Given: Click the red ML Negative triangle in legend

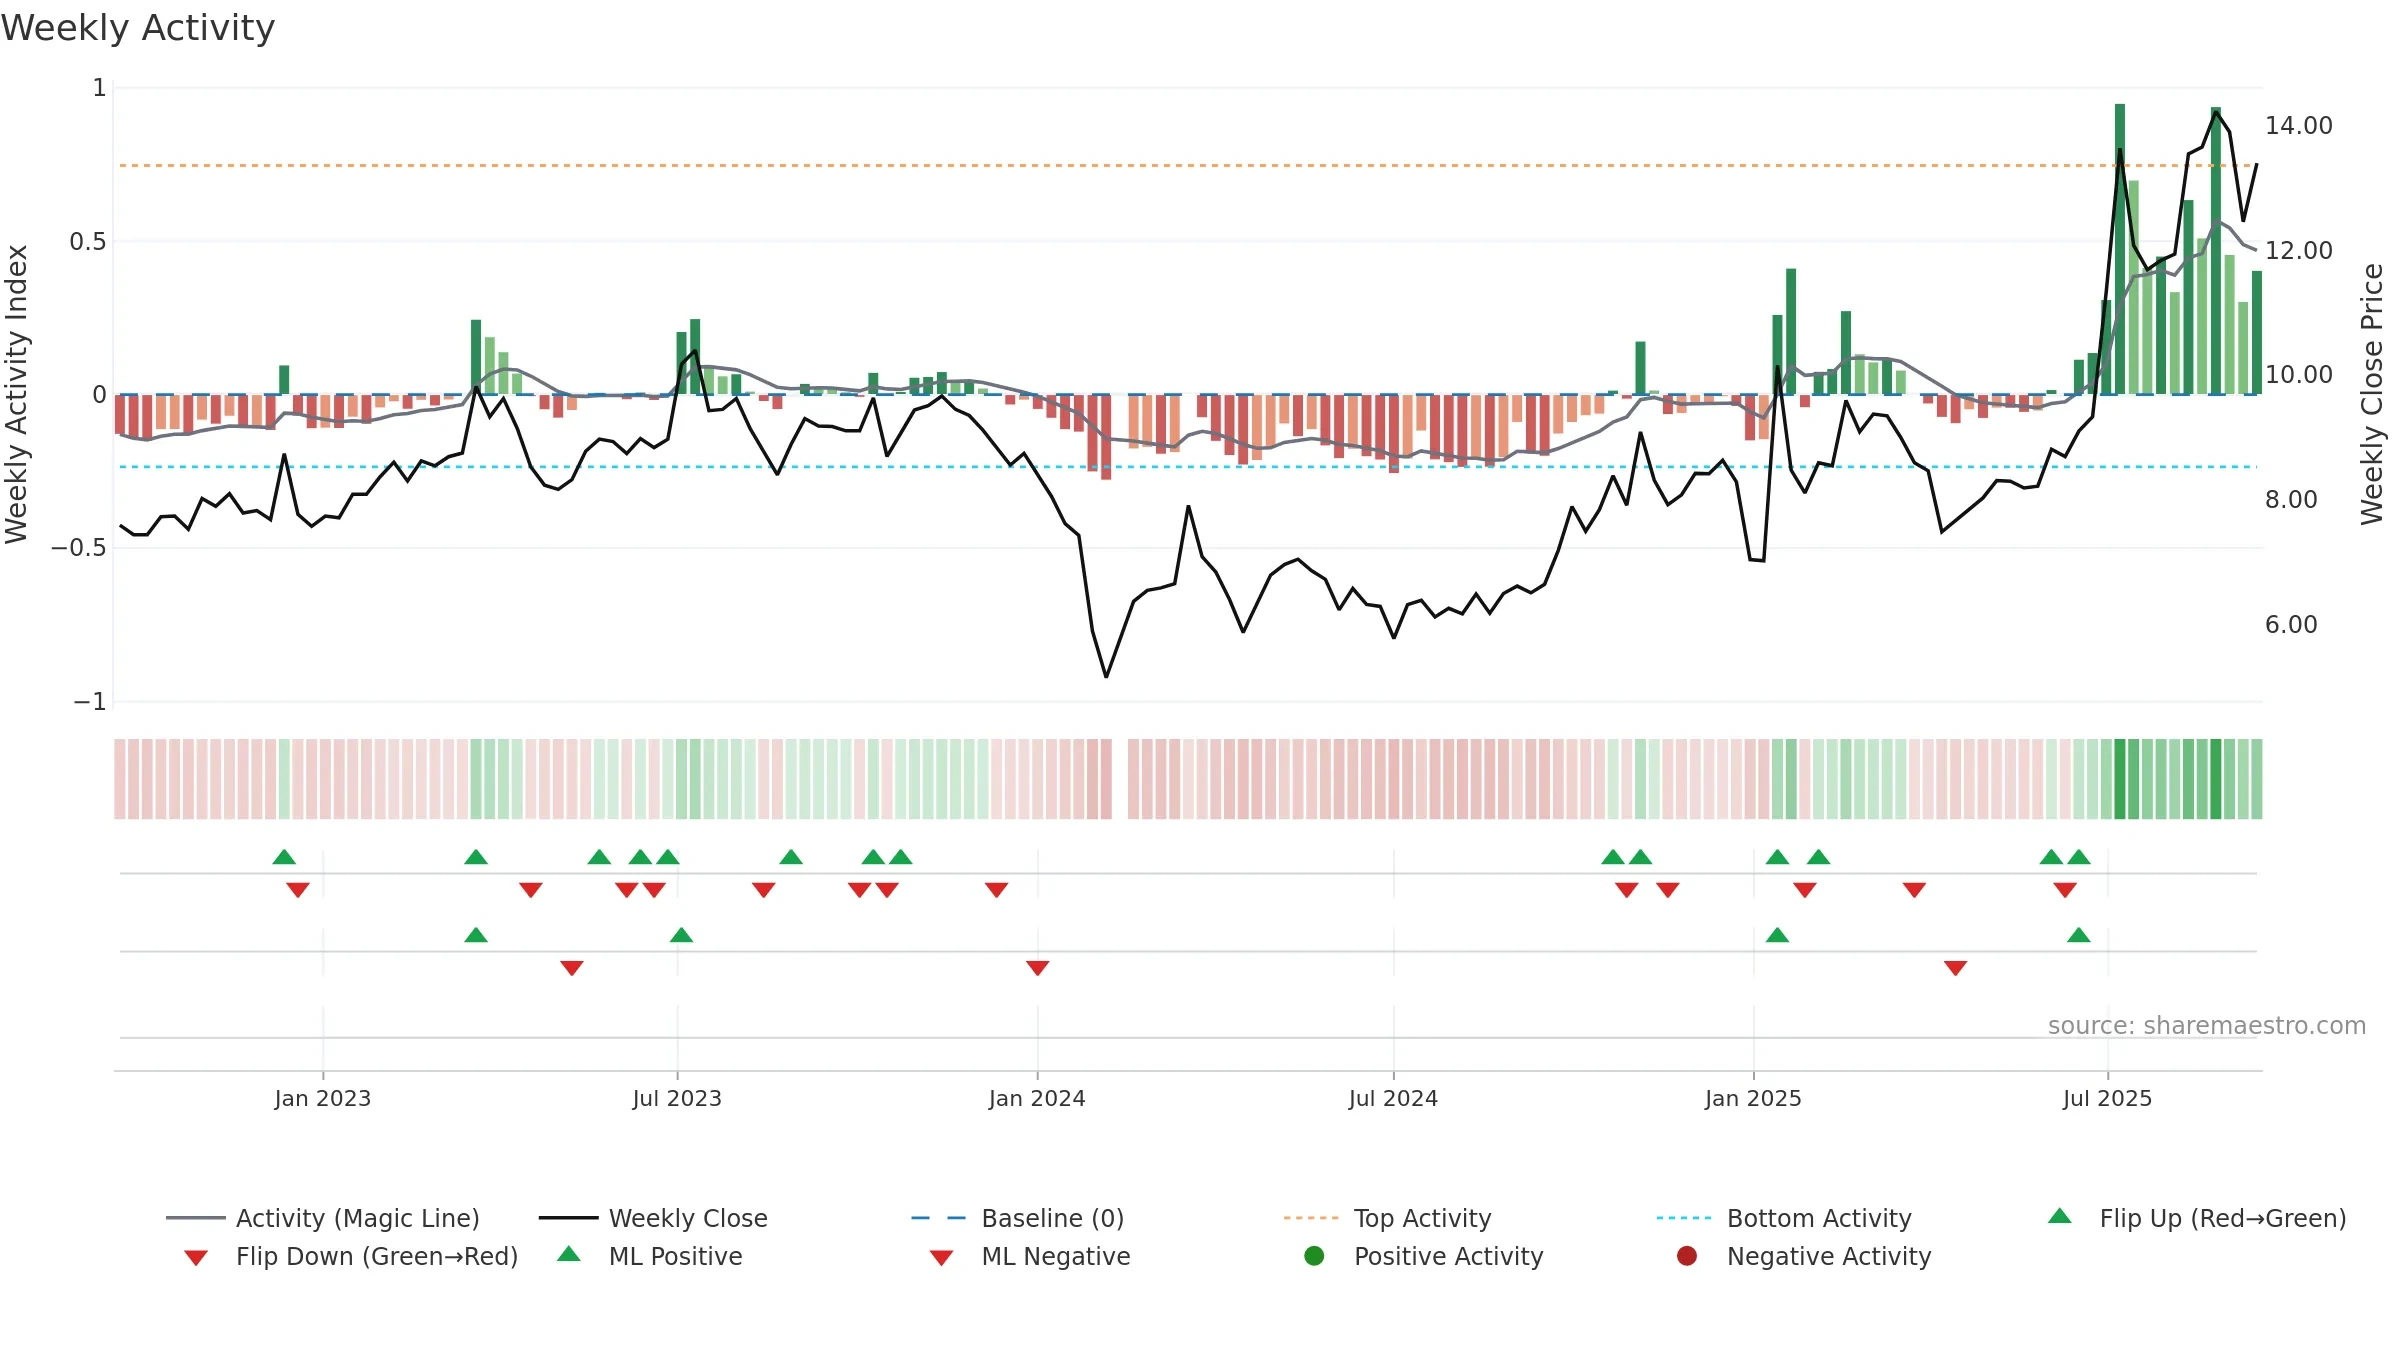Looking at the screenshot, I should (x=941, y=1258).
